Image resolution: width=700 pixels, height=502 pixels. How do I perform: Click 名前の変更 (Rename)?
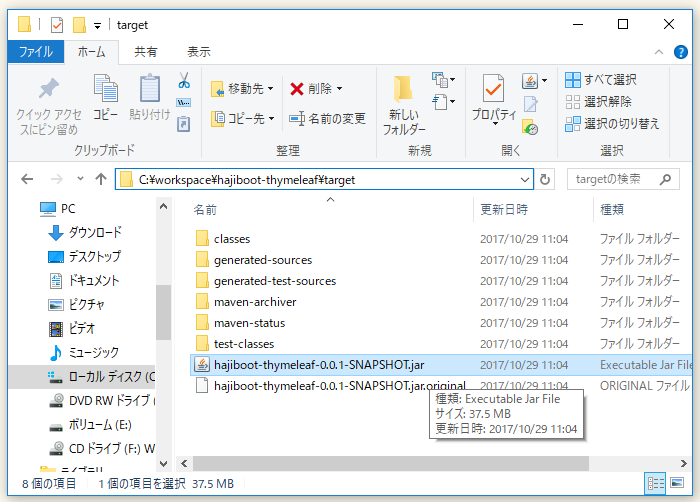(x=327, y=119)
